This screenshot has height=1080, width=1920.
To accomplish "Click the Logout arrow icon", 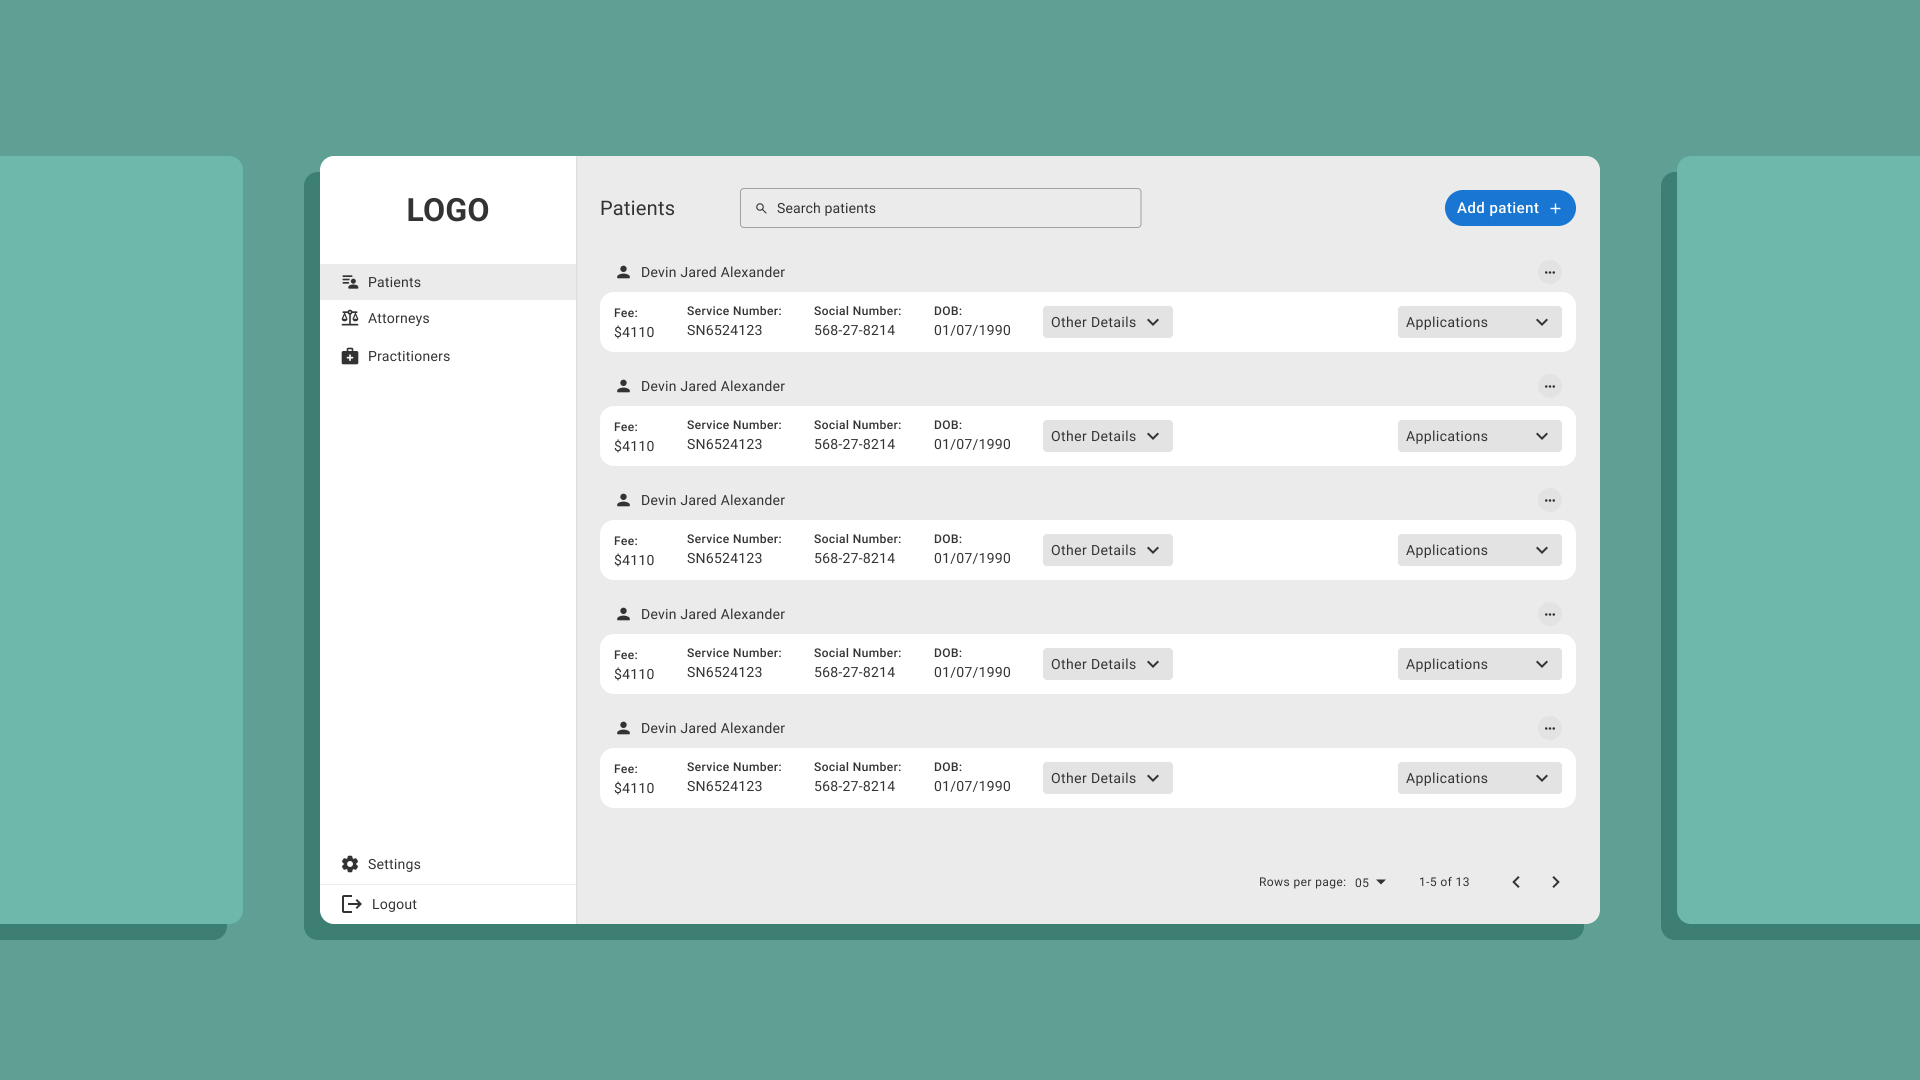I will point(352,904).
